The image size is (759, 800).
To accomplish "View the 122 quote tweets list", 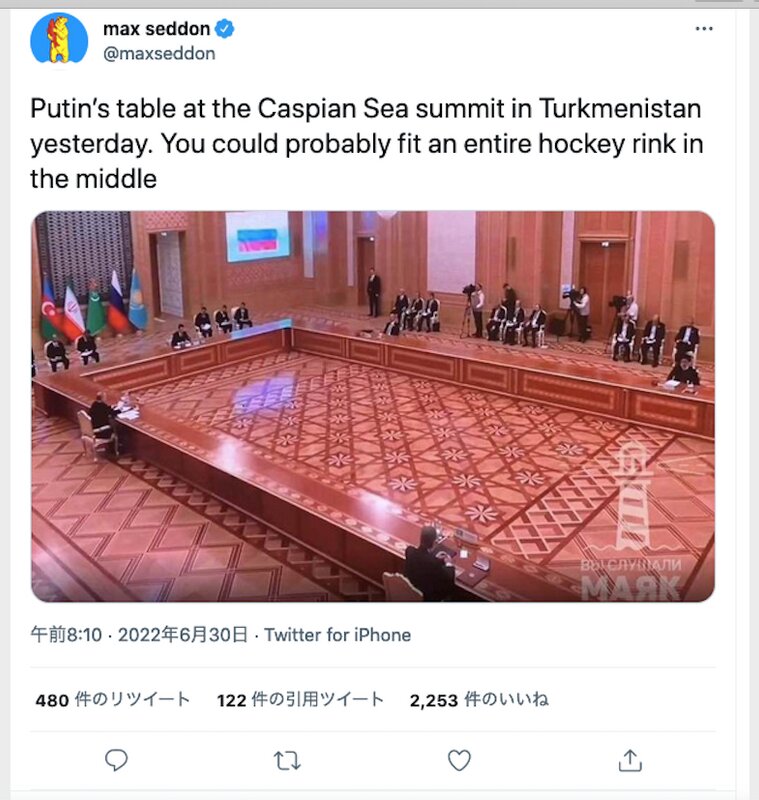I will (x=300, y=699).
